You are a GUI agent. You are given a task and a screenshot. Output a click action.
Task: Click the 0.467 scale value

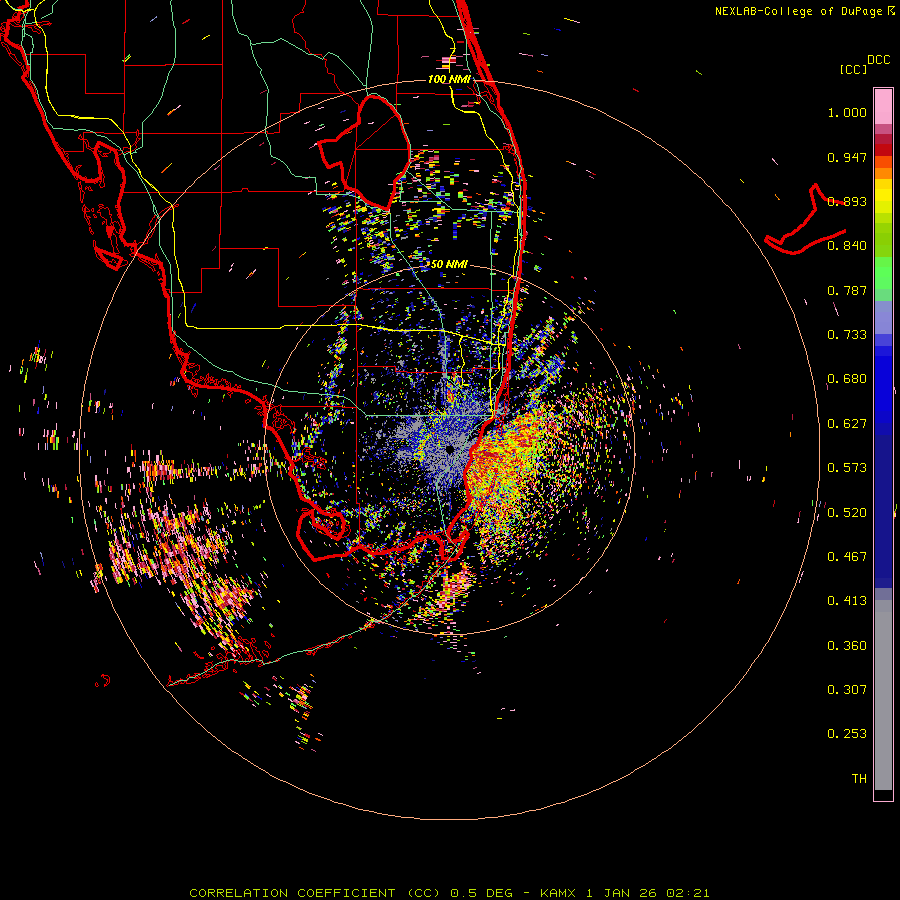[x=847, y=557]
